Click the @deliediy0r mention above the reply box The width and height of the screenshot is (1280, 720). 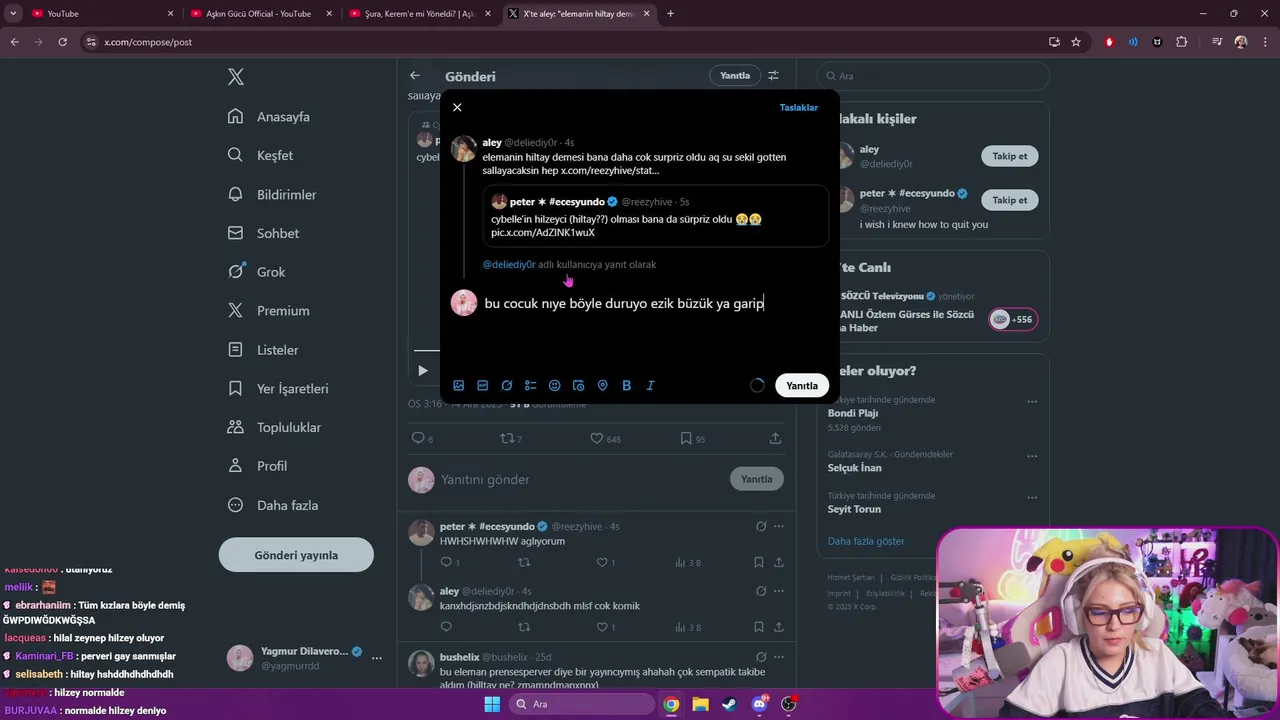click(x=509, y=265)
